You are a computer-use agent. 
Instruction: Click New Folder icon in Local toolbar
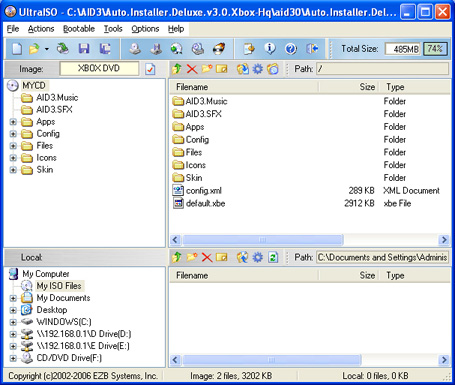click(192, 257)
